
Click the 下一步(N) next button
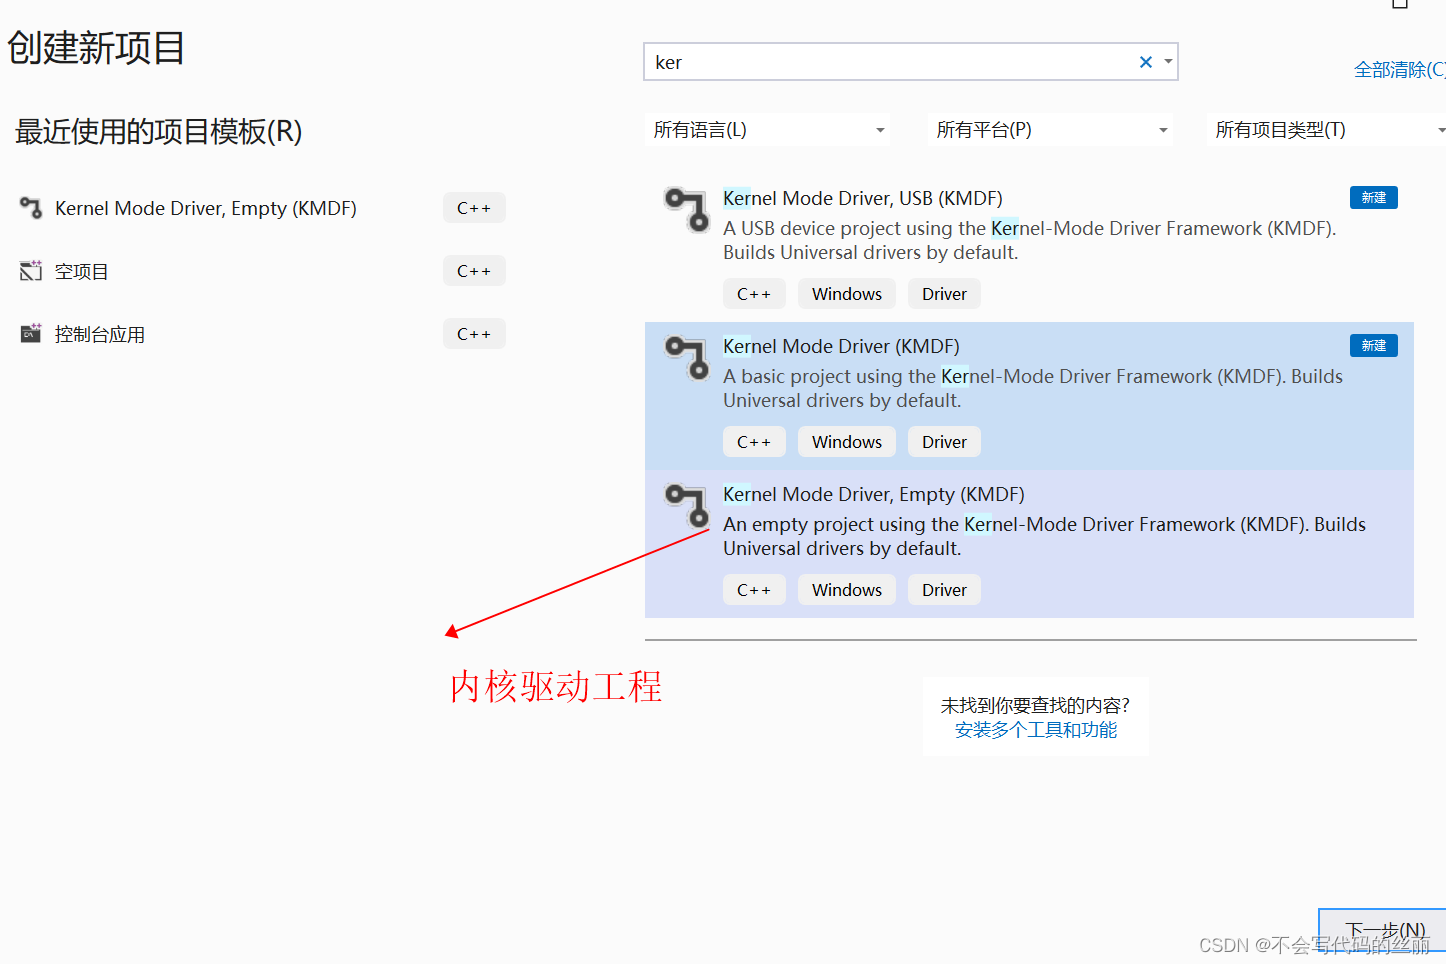coord(1383,931)
